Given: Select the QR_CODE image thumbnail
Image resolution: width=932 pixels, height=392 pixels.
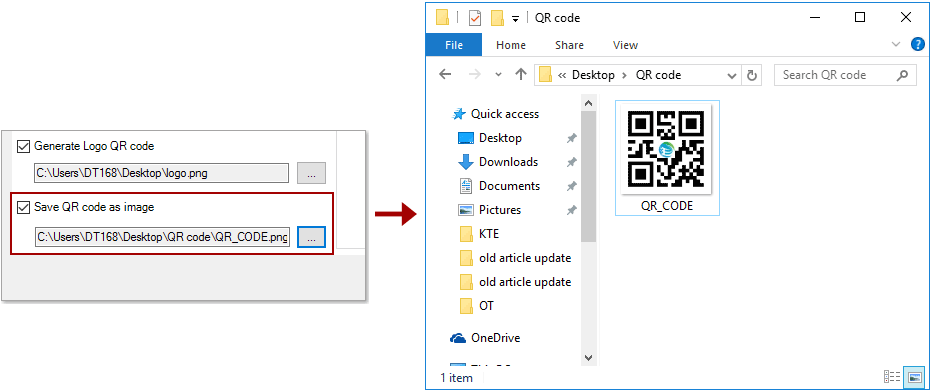Looking at the screenshot, I should click(x=667, y=157).
